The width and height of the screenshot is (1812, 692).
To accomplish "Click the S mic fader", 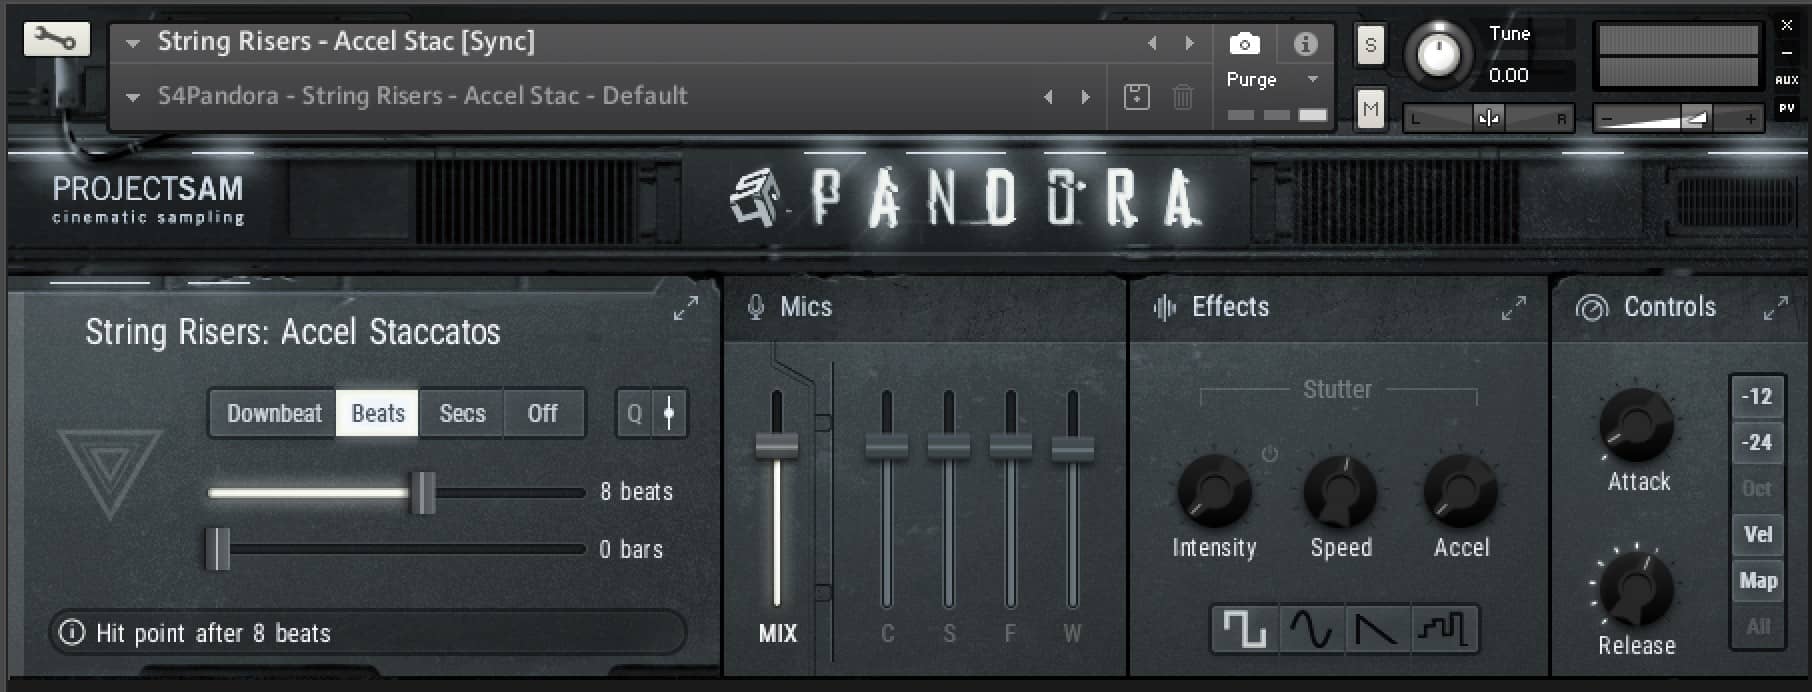I will [948, 446].
